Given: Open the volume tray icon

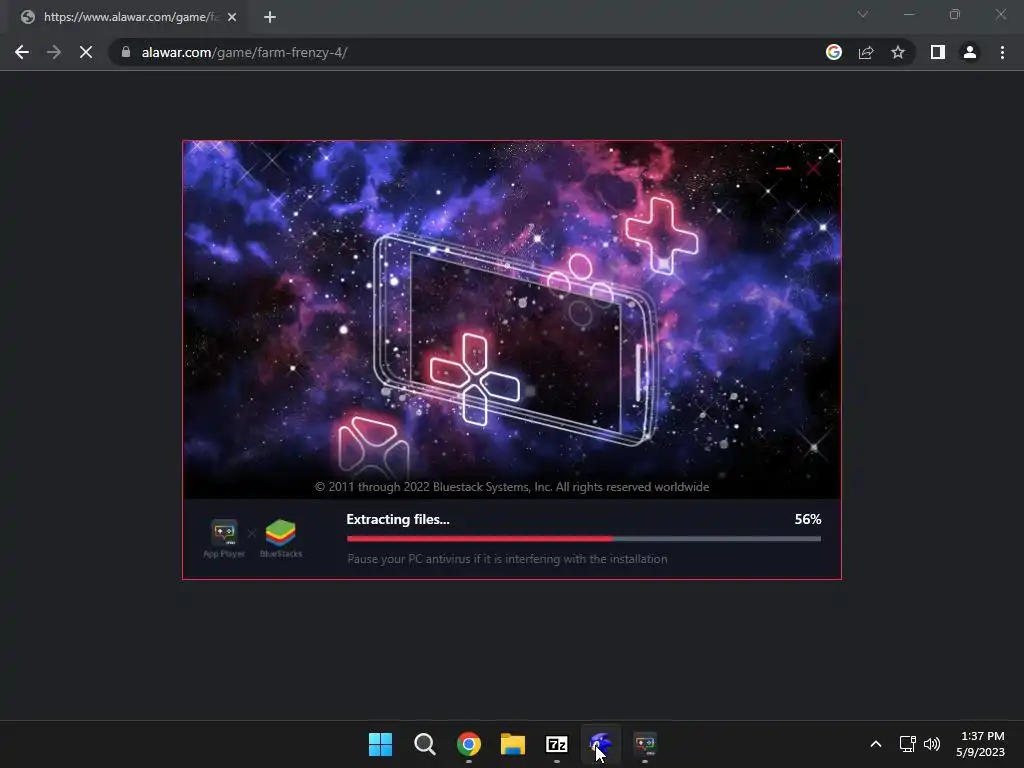Looking at the screenshot, I should [x=932, y=744].
